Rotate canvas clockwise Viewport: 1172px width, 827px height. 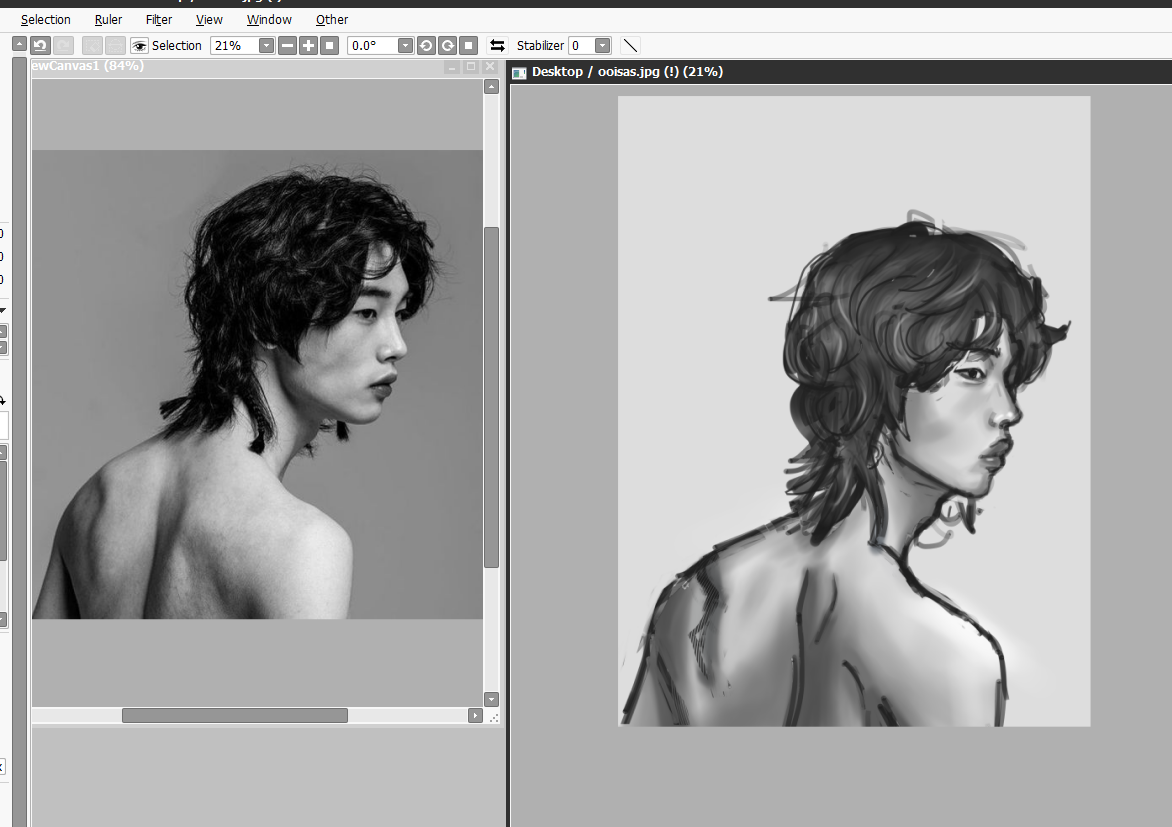point(447,45)
